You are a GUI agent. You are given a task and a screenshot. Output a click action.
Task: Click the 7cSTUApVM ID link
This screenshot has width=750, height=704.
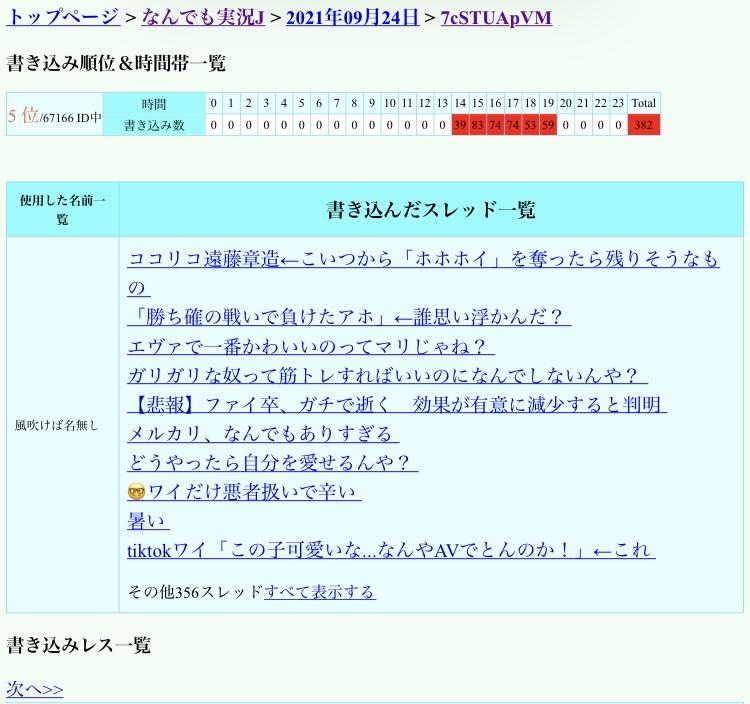496,17
